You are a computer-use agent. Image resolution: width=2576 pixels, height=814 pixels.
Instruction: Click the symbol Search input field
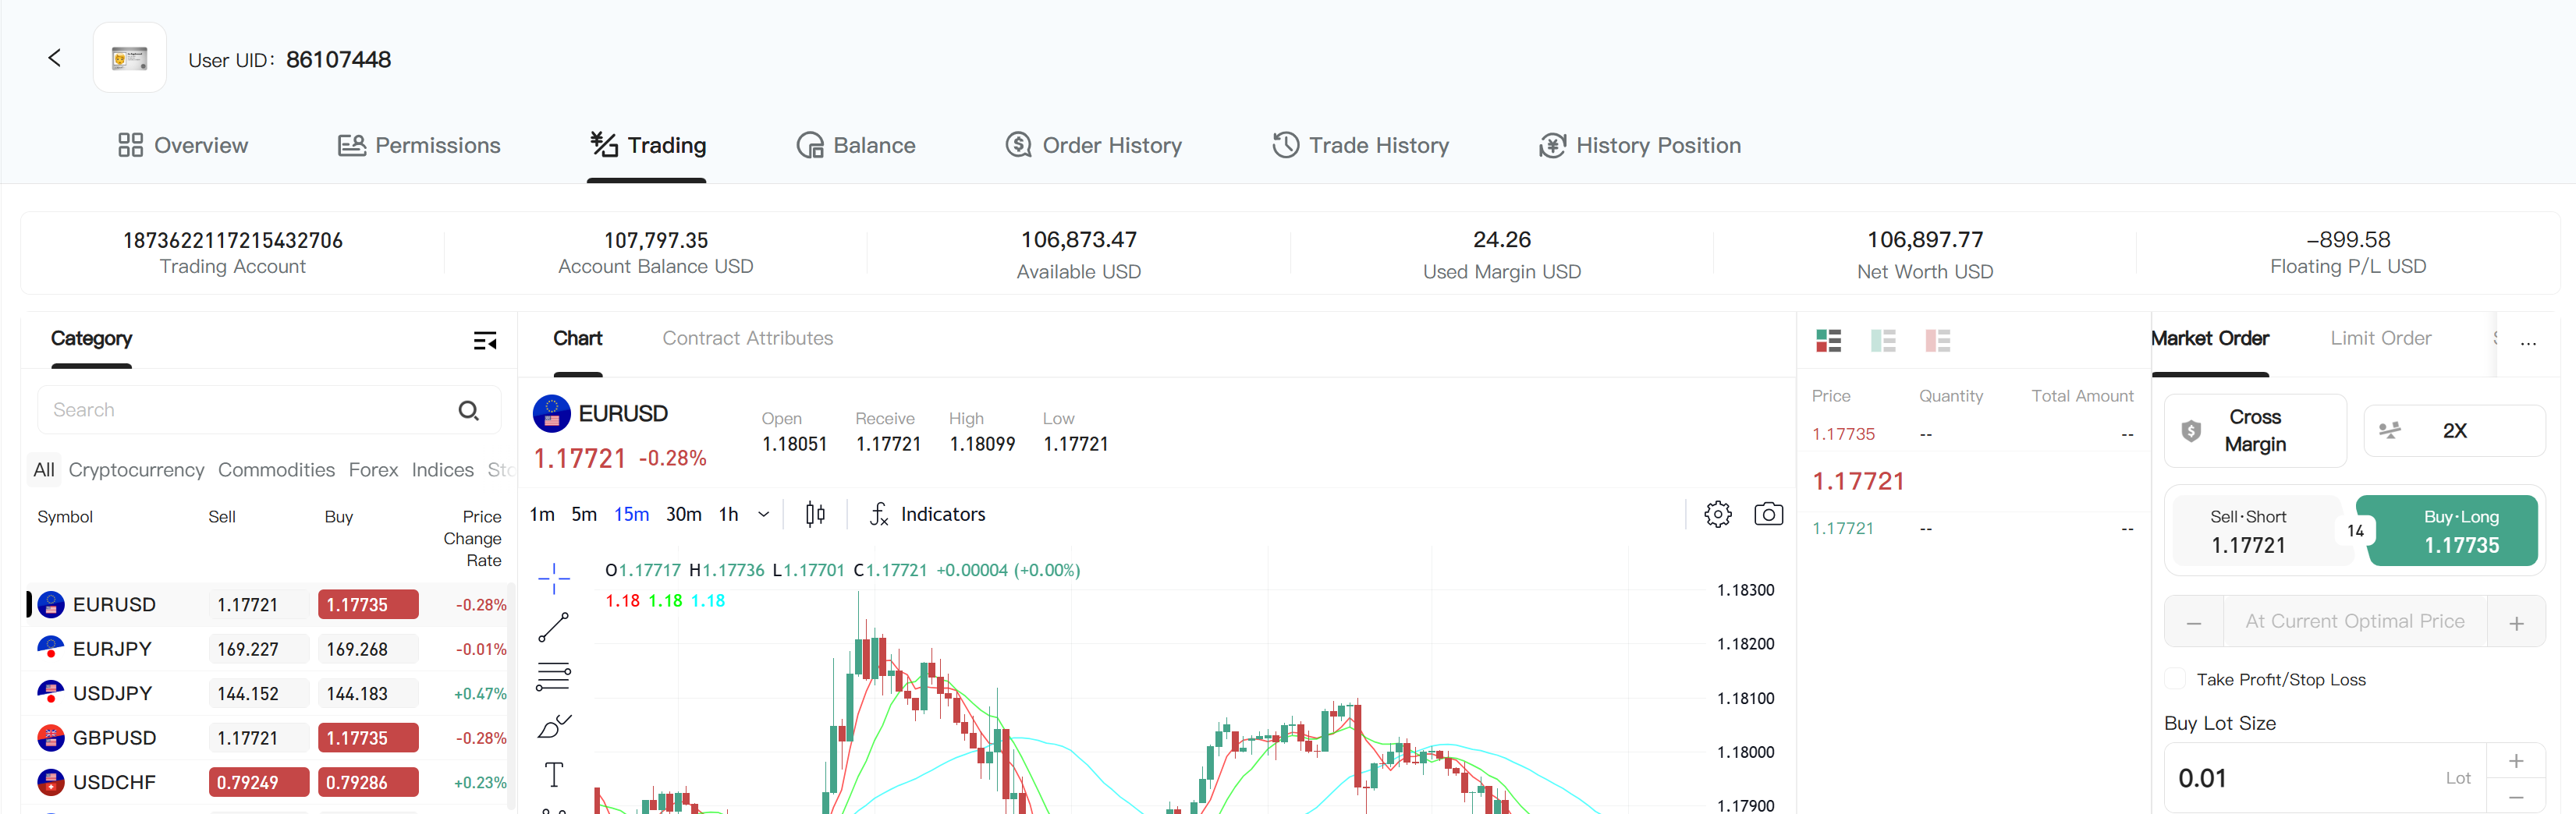pyautogui.click(x=269, y=410)
